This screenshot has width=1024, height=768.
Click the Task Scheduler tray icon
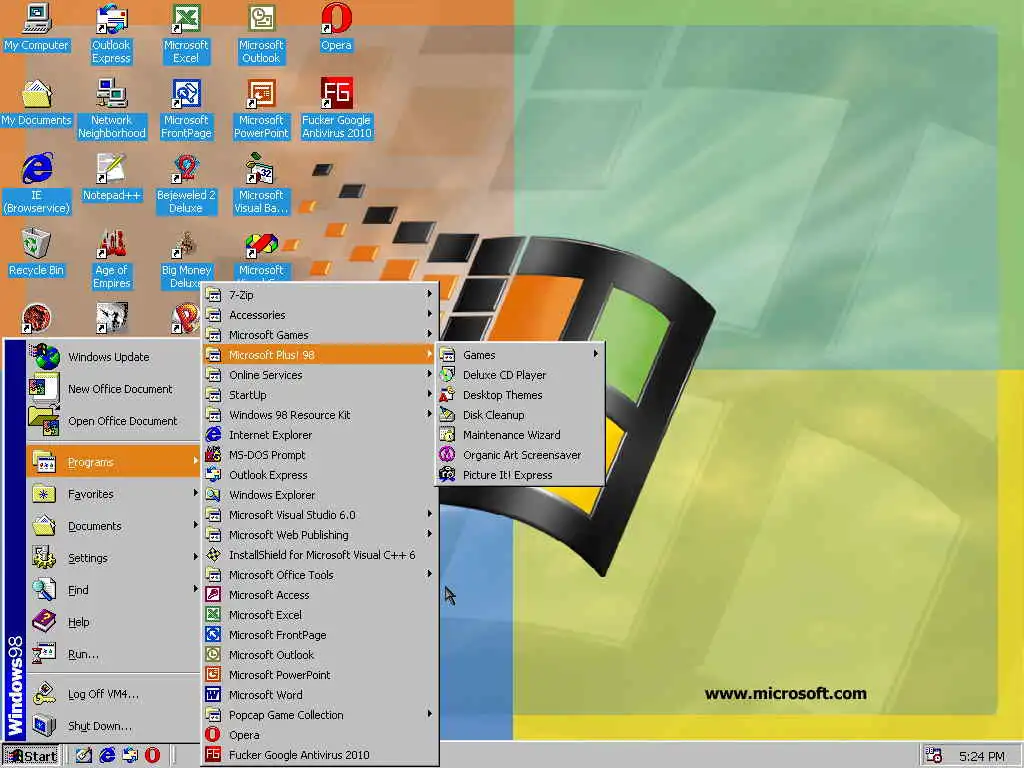[934, 756]
